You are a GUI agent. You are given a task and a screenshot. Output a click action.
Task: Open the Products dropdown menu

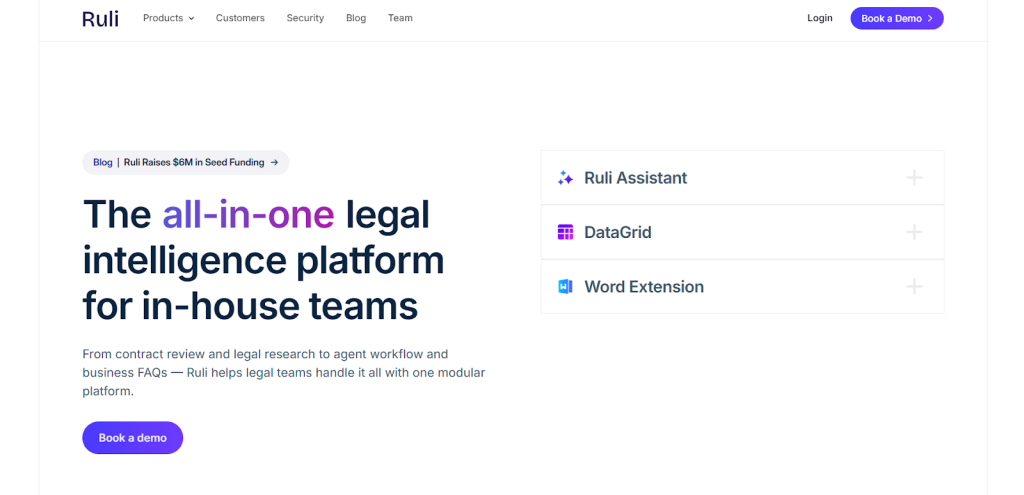[x=168, y=18]
